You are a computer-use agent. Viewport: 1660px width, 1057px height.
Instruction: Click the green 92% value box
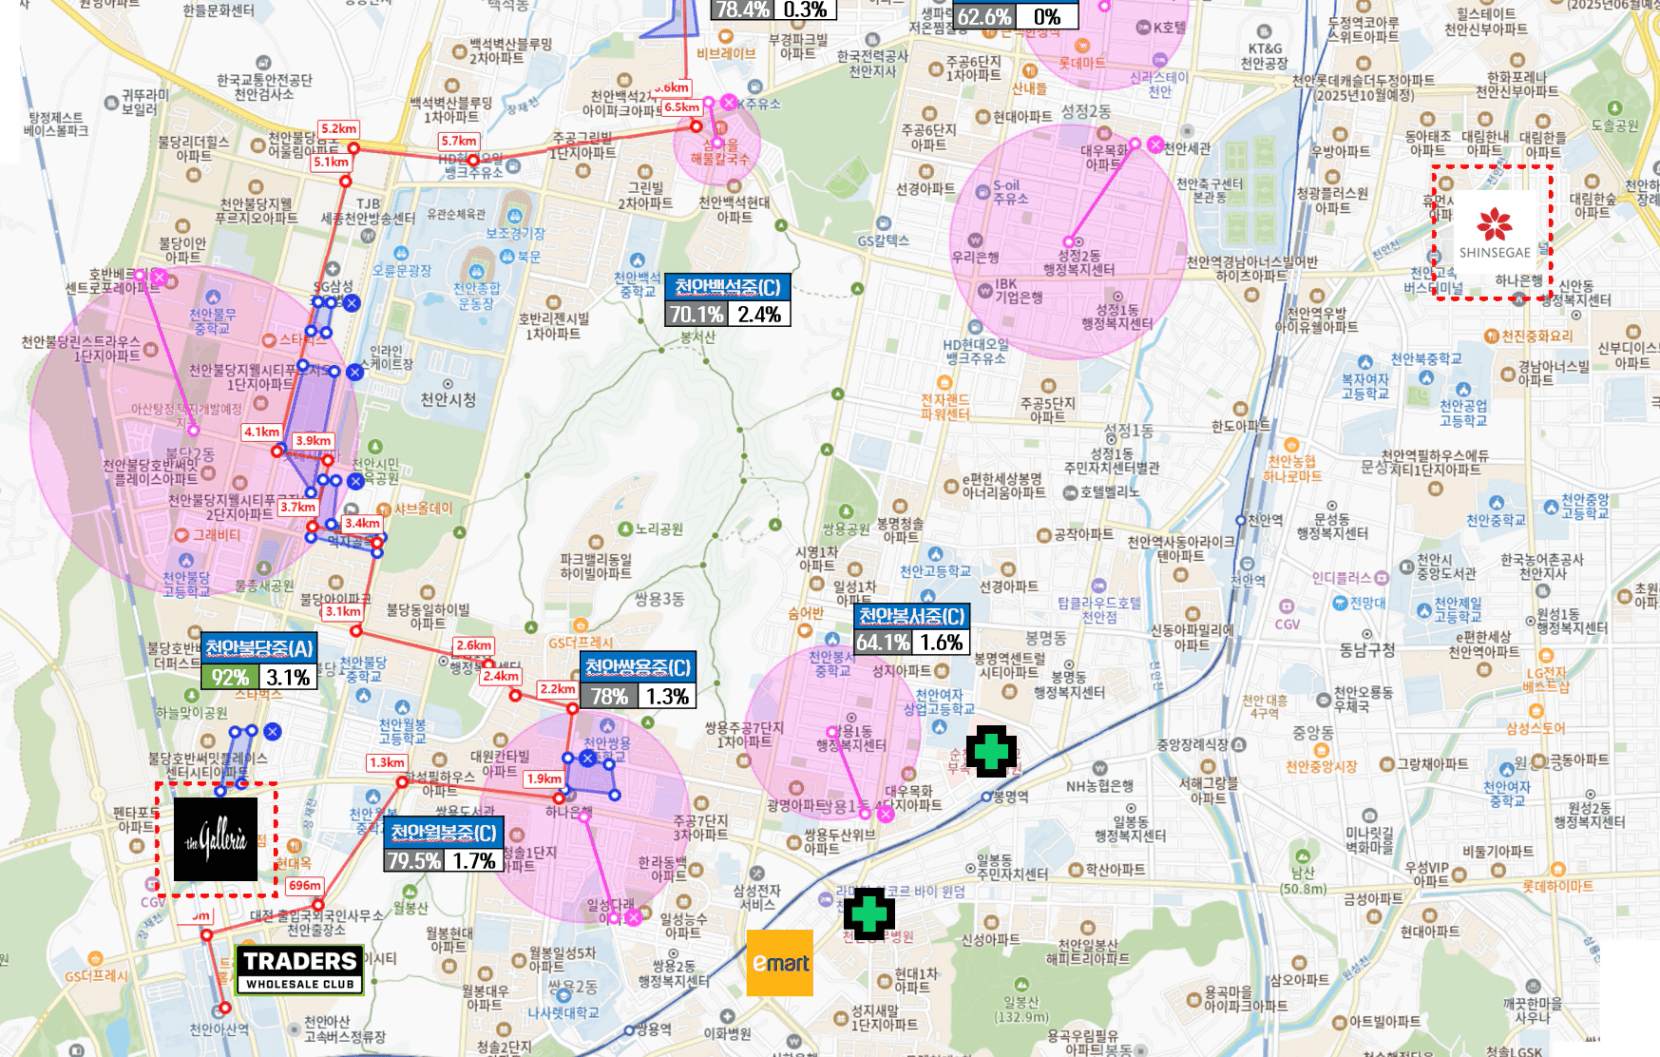(230, 677)
